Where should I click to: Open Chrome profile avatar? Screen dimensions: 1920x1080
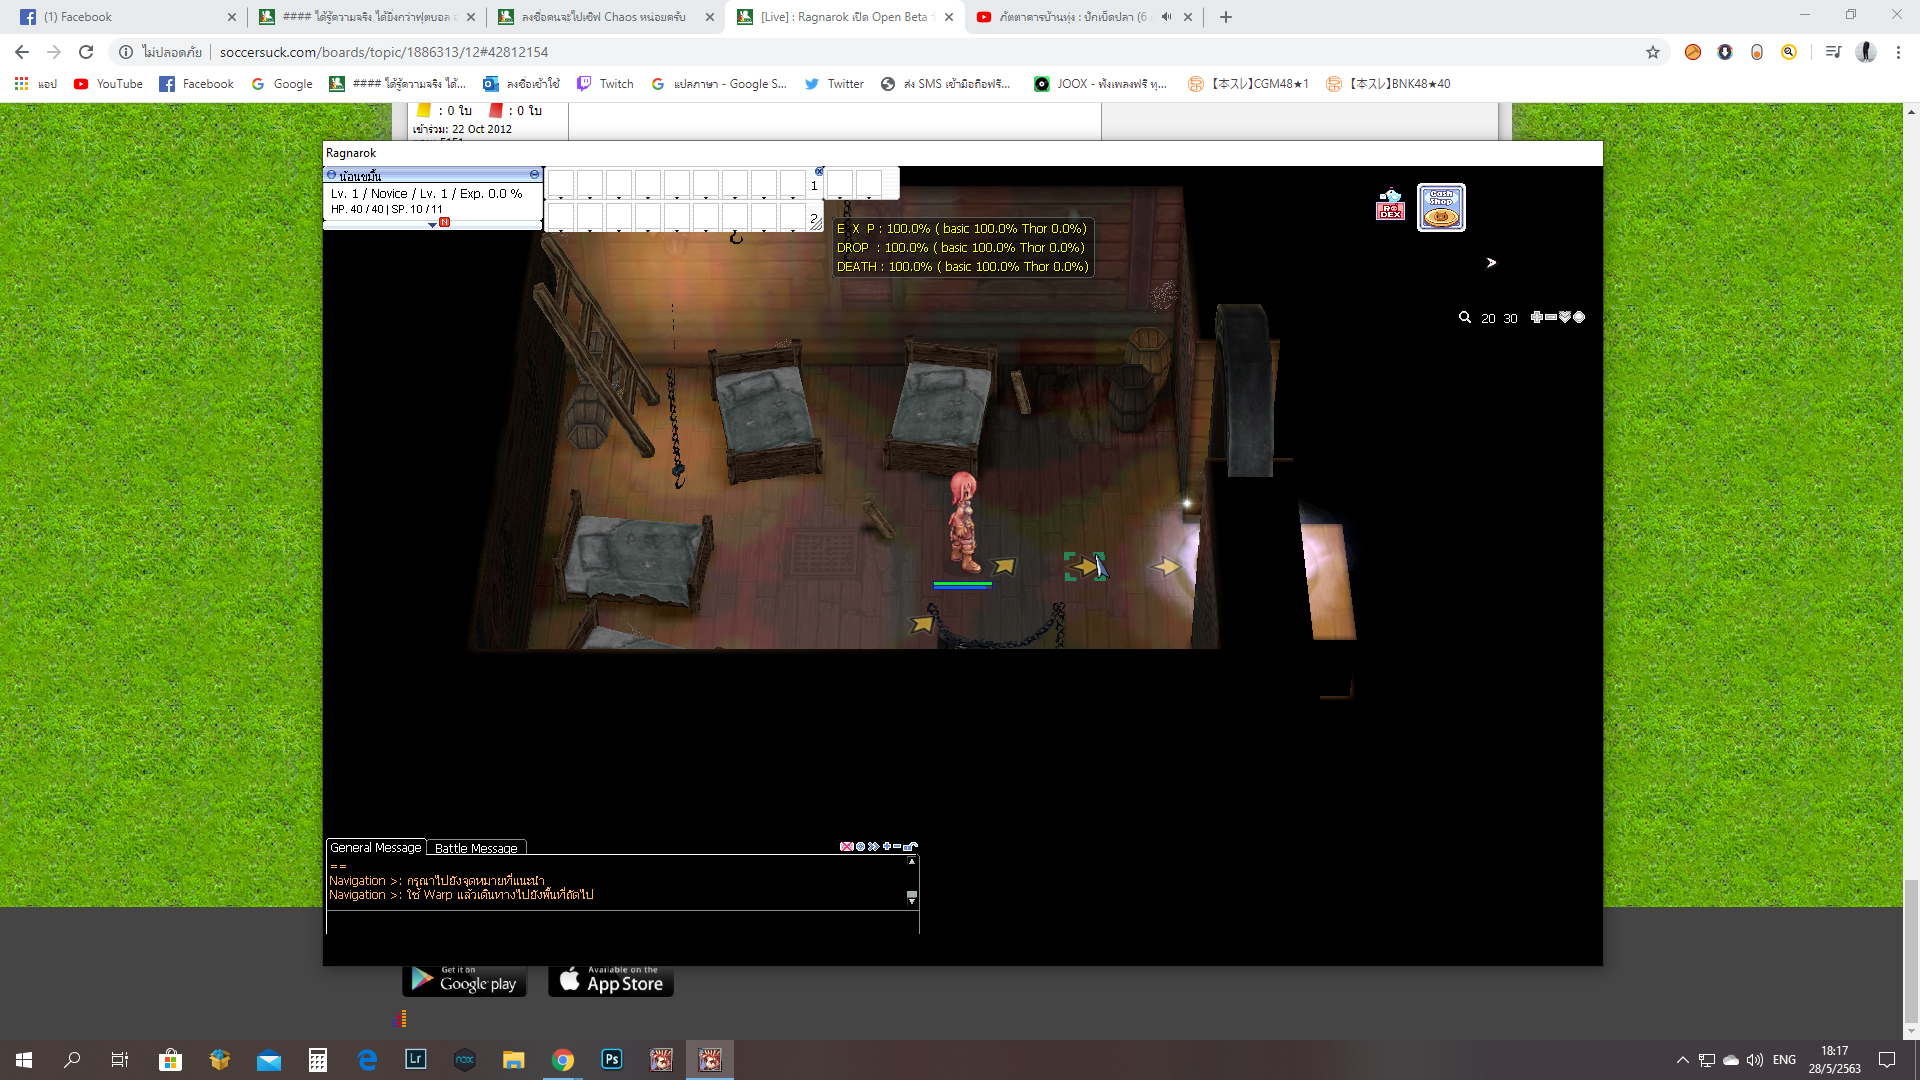click(1866, 52)
